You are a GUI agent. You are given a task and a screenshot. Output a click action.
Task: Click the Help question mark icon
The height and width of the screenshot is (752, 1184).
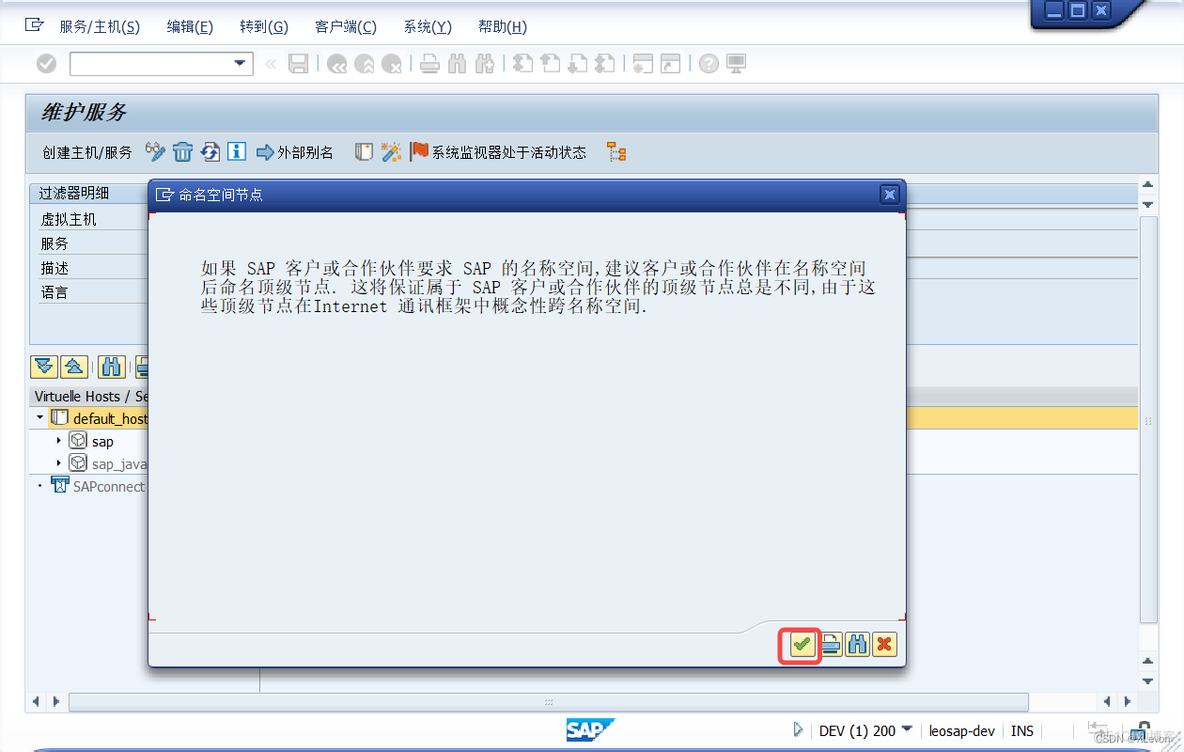(x=708, y=64)
